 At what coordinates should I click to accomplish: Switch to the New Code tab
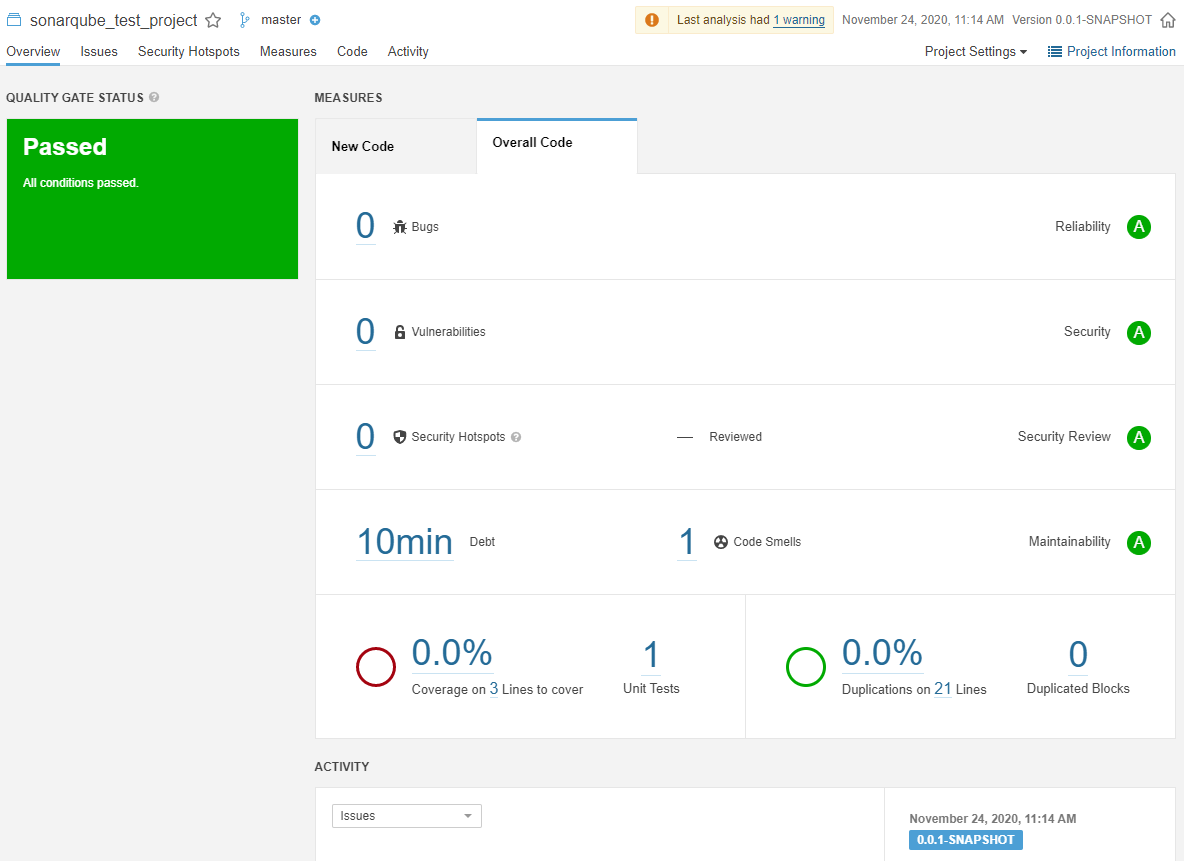point(396,147)
